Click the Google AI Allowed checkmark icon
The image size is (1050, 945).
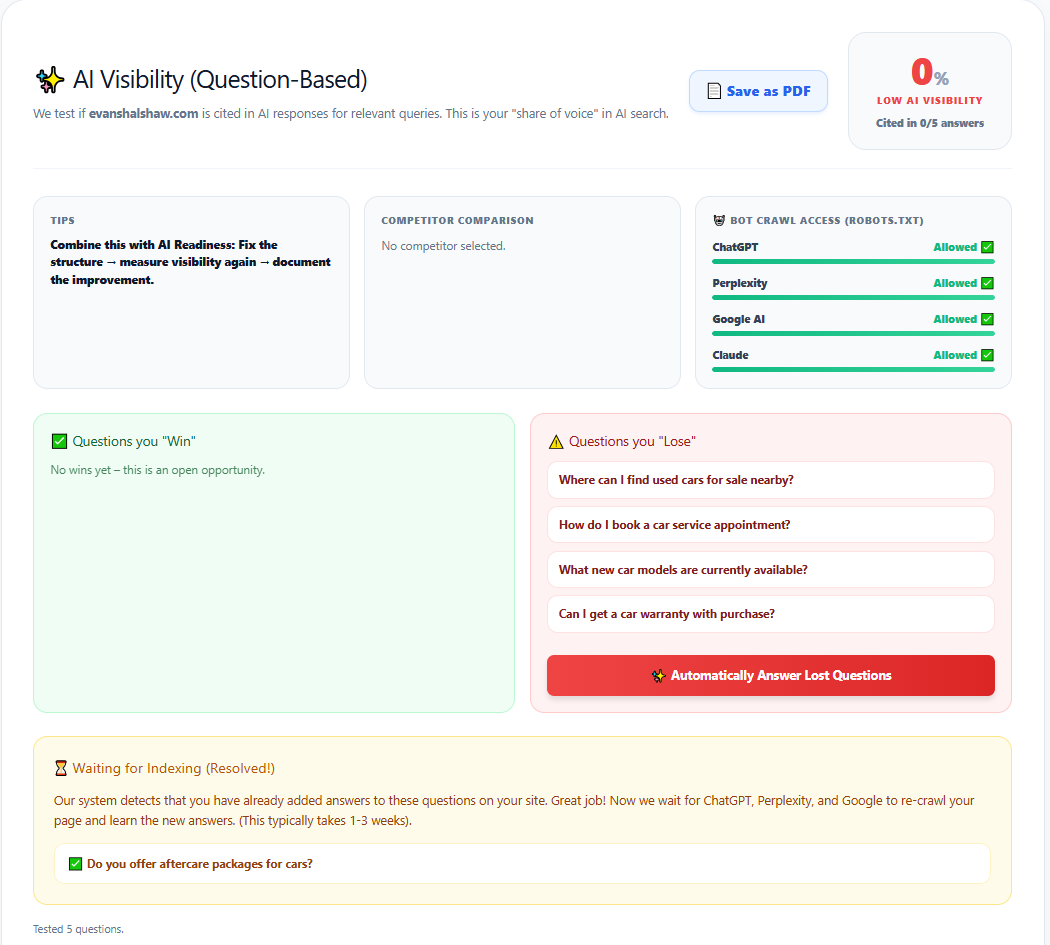coord(987,319)
